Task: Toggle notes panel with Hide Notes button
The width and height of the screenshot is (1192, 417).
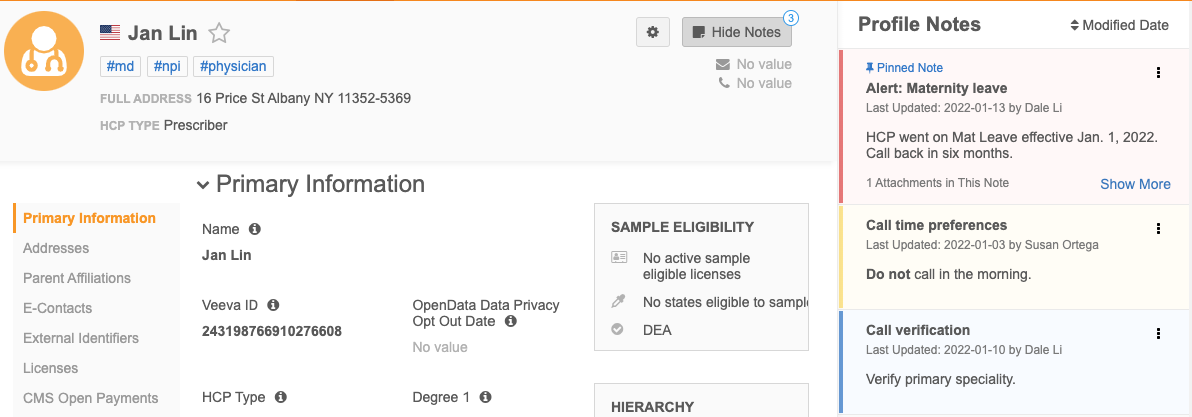Action: click(x=736, y=32)
